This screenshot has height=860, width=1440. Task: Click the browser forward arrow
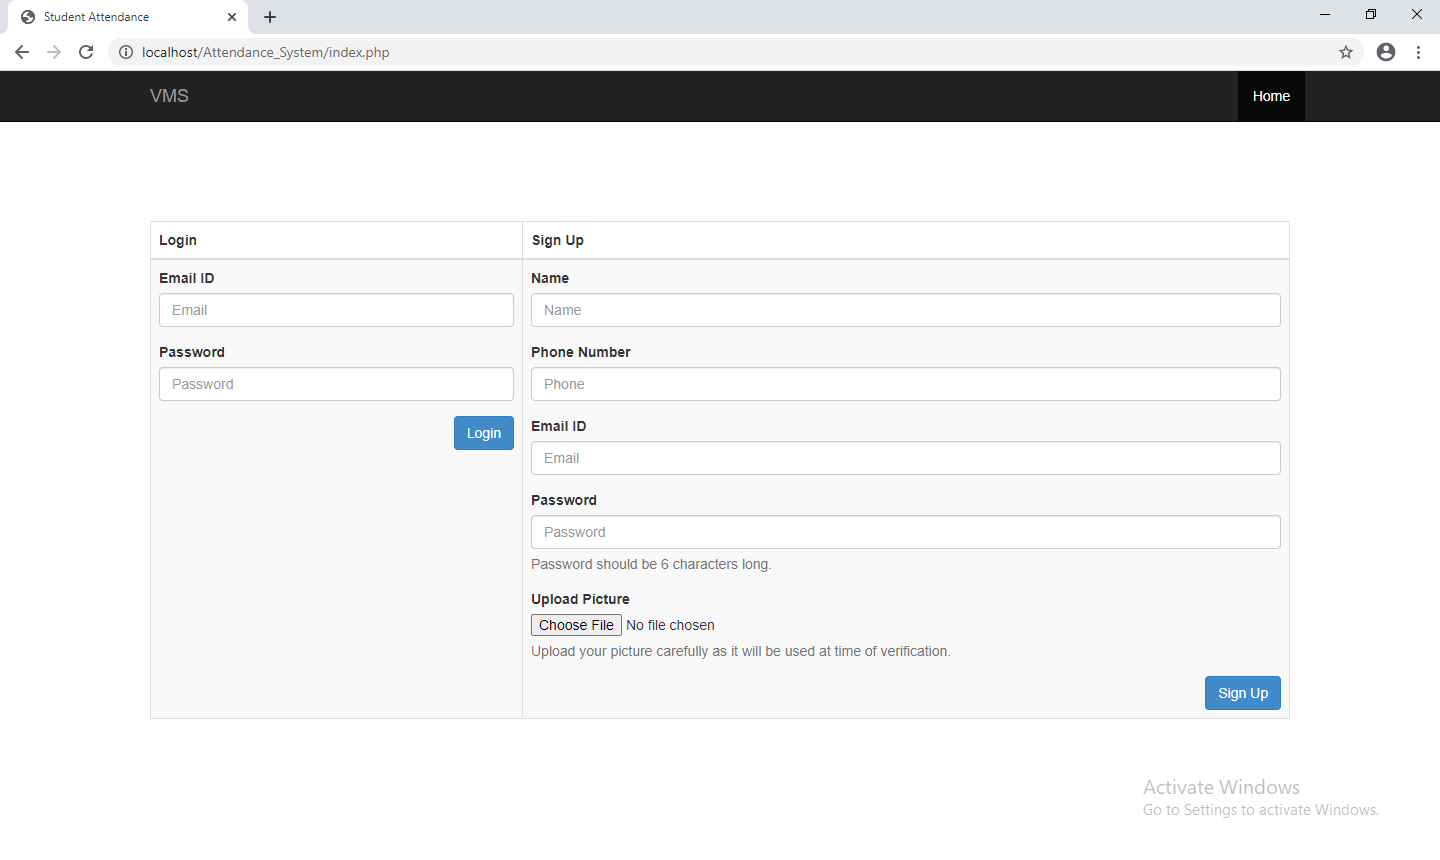pyautogui.click(x=54, y=52)
